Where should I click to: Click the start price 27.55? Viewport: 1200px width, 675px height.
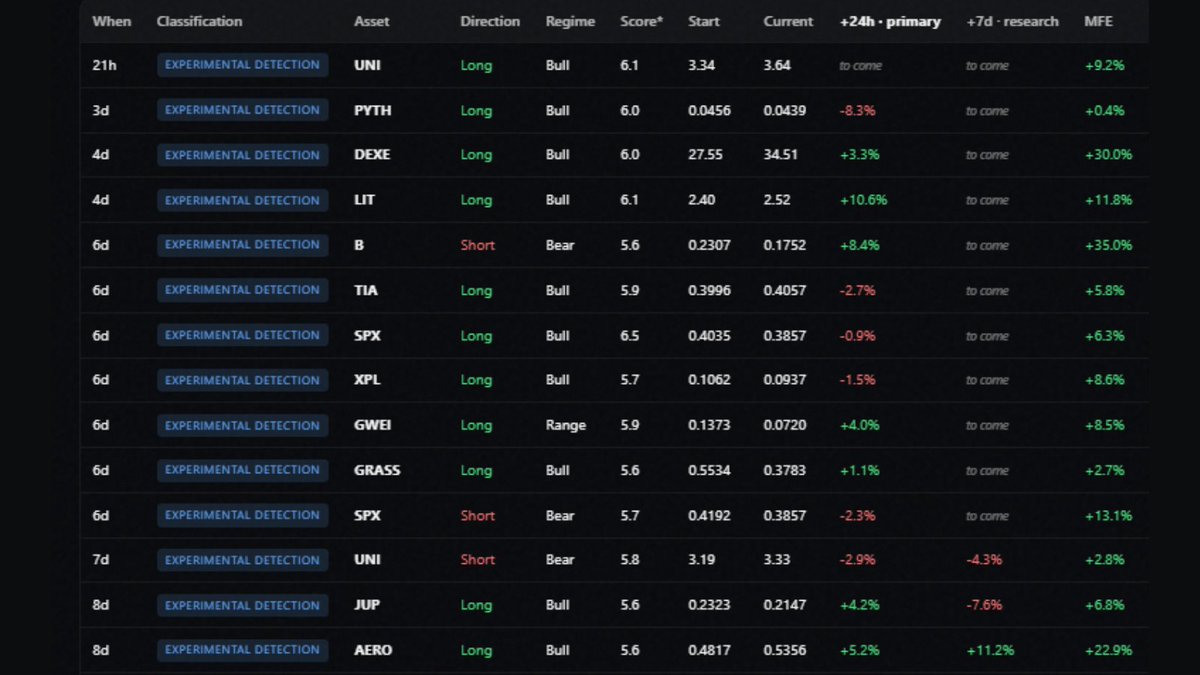click(x=706, y=155)
